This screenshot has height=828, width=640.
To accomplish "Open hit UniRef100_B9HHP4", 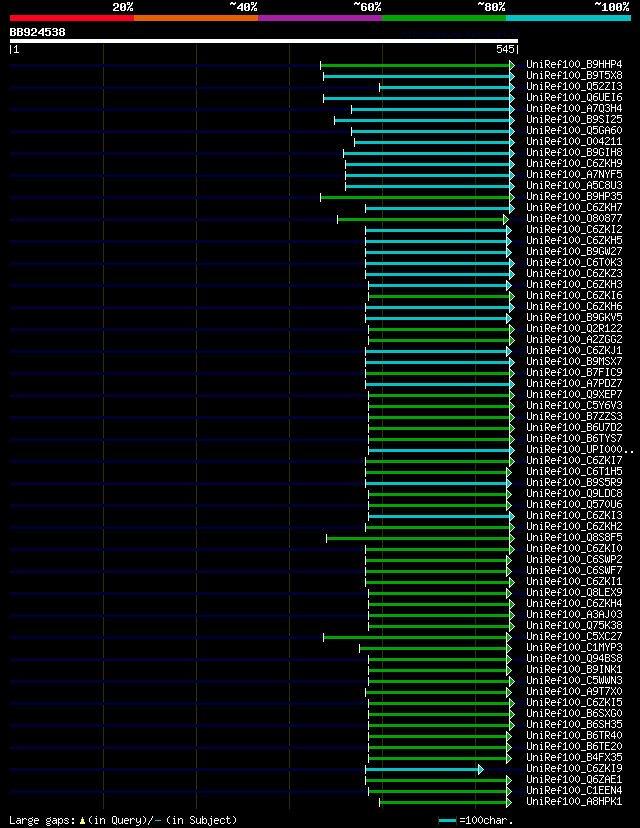I will 574,64.
